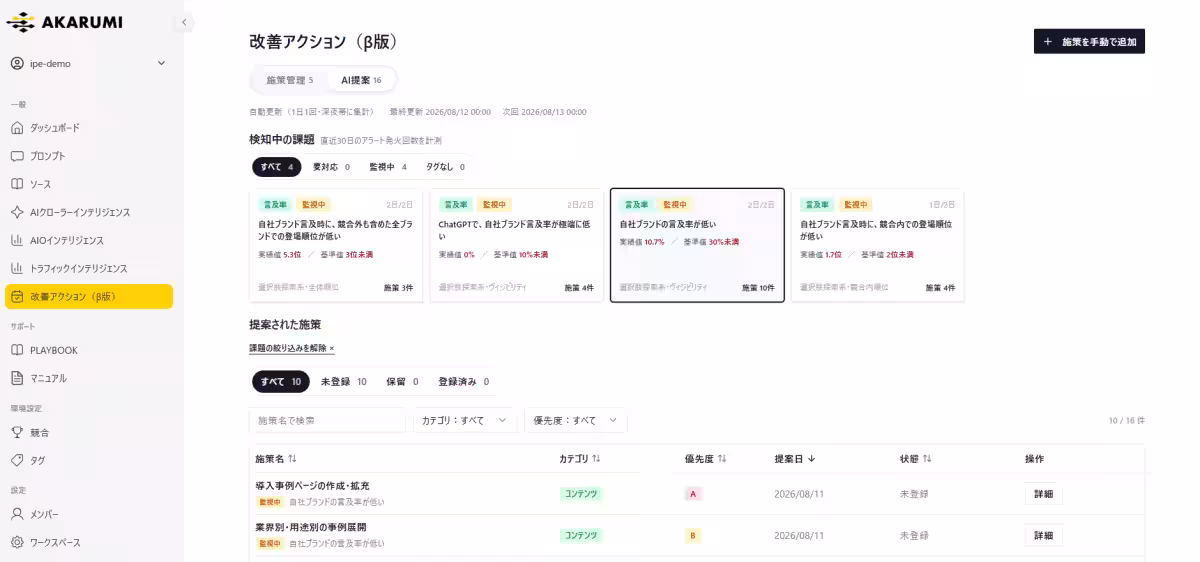Click the 導入事例ページの作成・拡充 row title
The width and height of the screenshot is (1200, 562).
(x=312, y=486)
